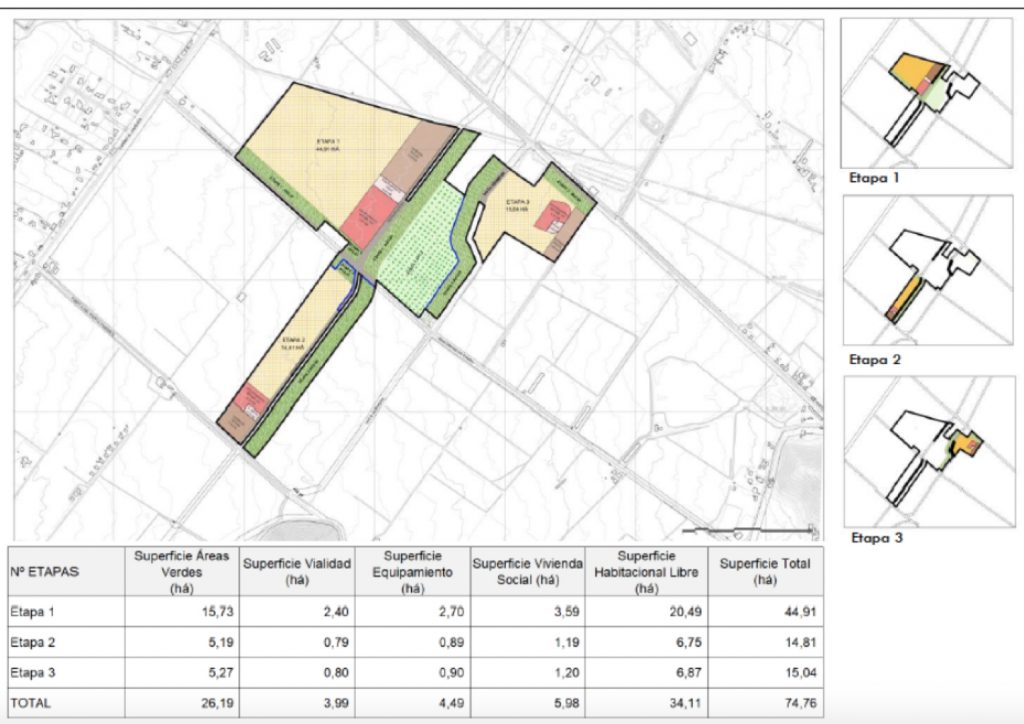Click the Etapa 1 thumbnail map
Screen dimensions: 1024x724
tap(926, 94)
